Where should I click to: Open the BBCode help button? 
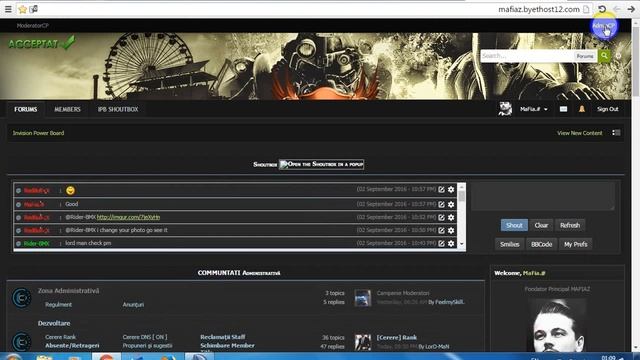click(541, 244)
